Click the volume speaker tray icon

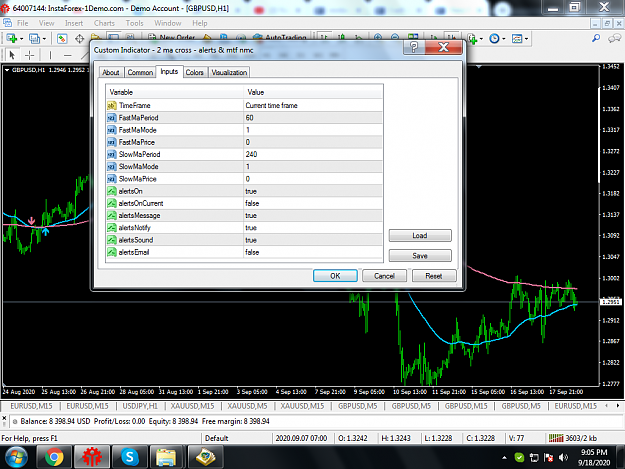pyautogui.click(x=563, y=457)
